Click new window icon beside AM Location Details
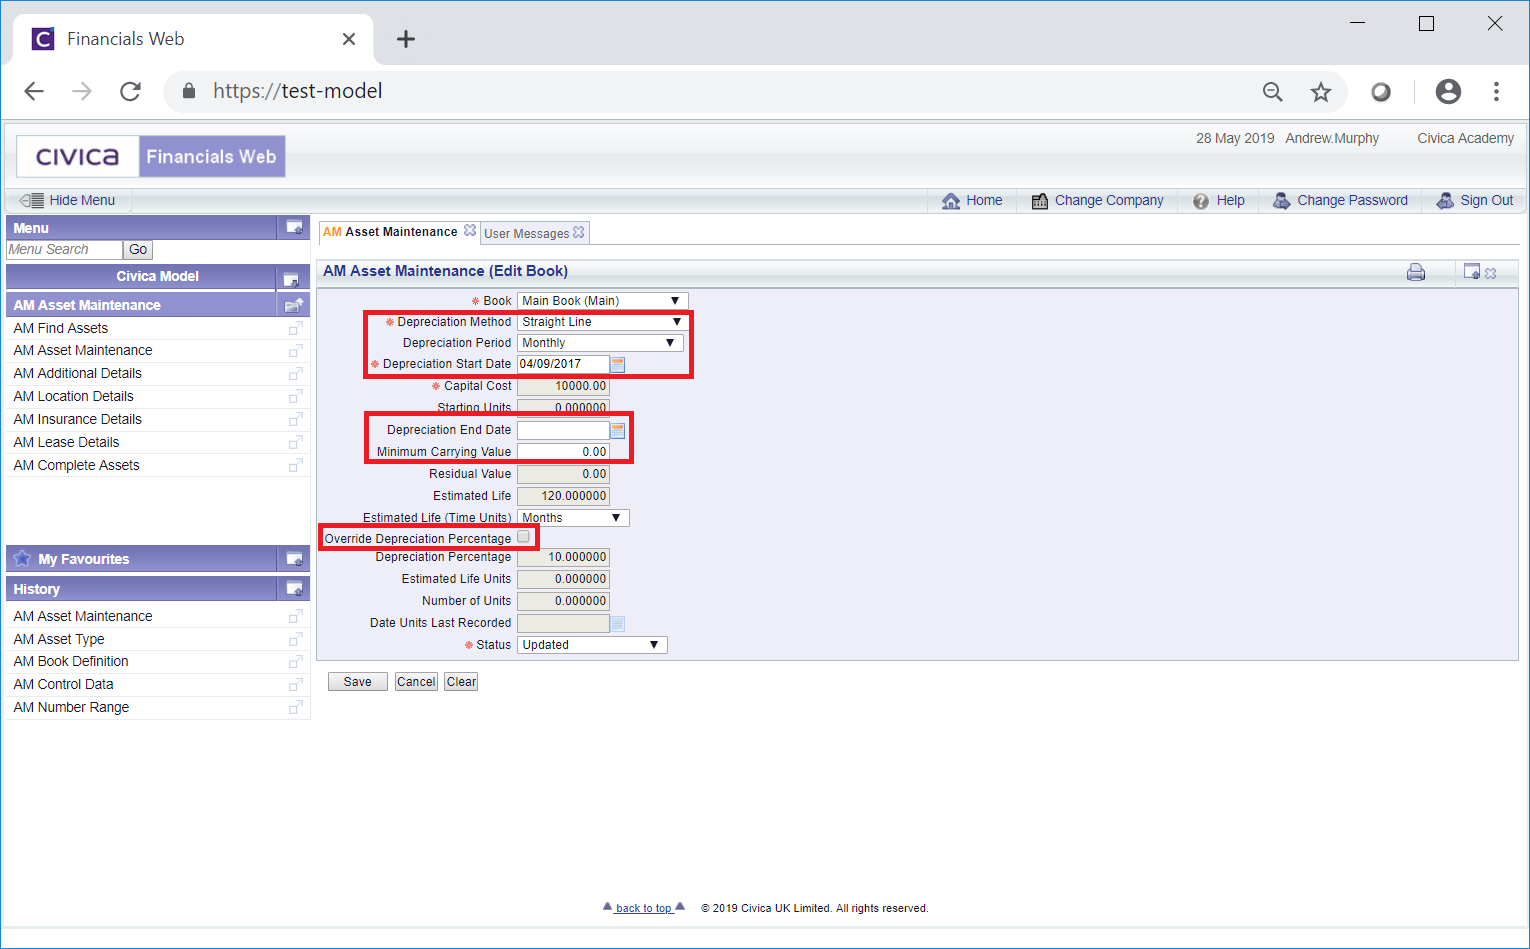The image size is (1530, 949). pyautogui.click(x=296, y=396)
